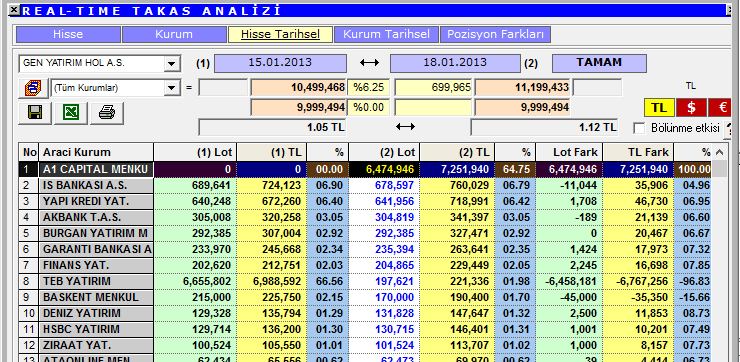The height and width of the screenshot is (362, 740).
Task: Print the takas analysis table
Action: click(x=107, y=113)
